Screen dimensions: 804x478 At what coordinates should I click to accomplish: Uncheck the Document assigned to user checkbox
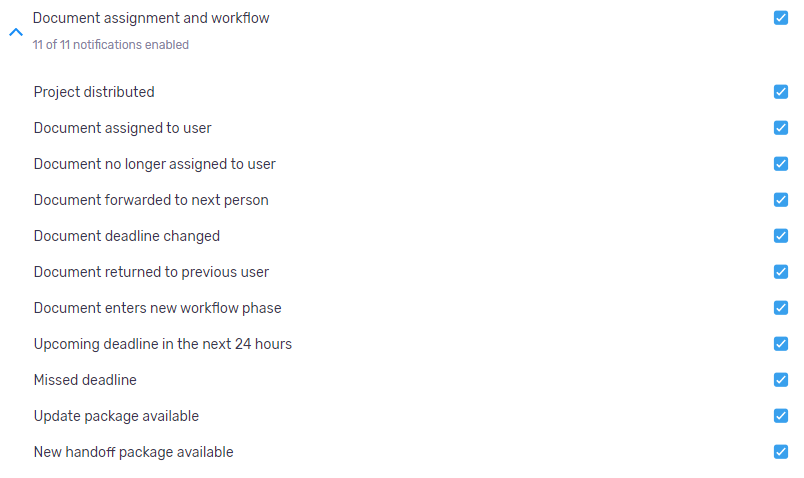[x=781, y=128]
